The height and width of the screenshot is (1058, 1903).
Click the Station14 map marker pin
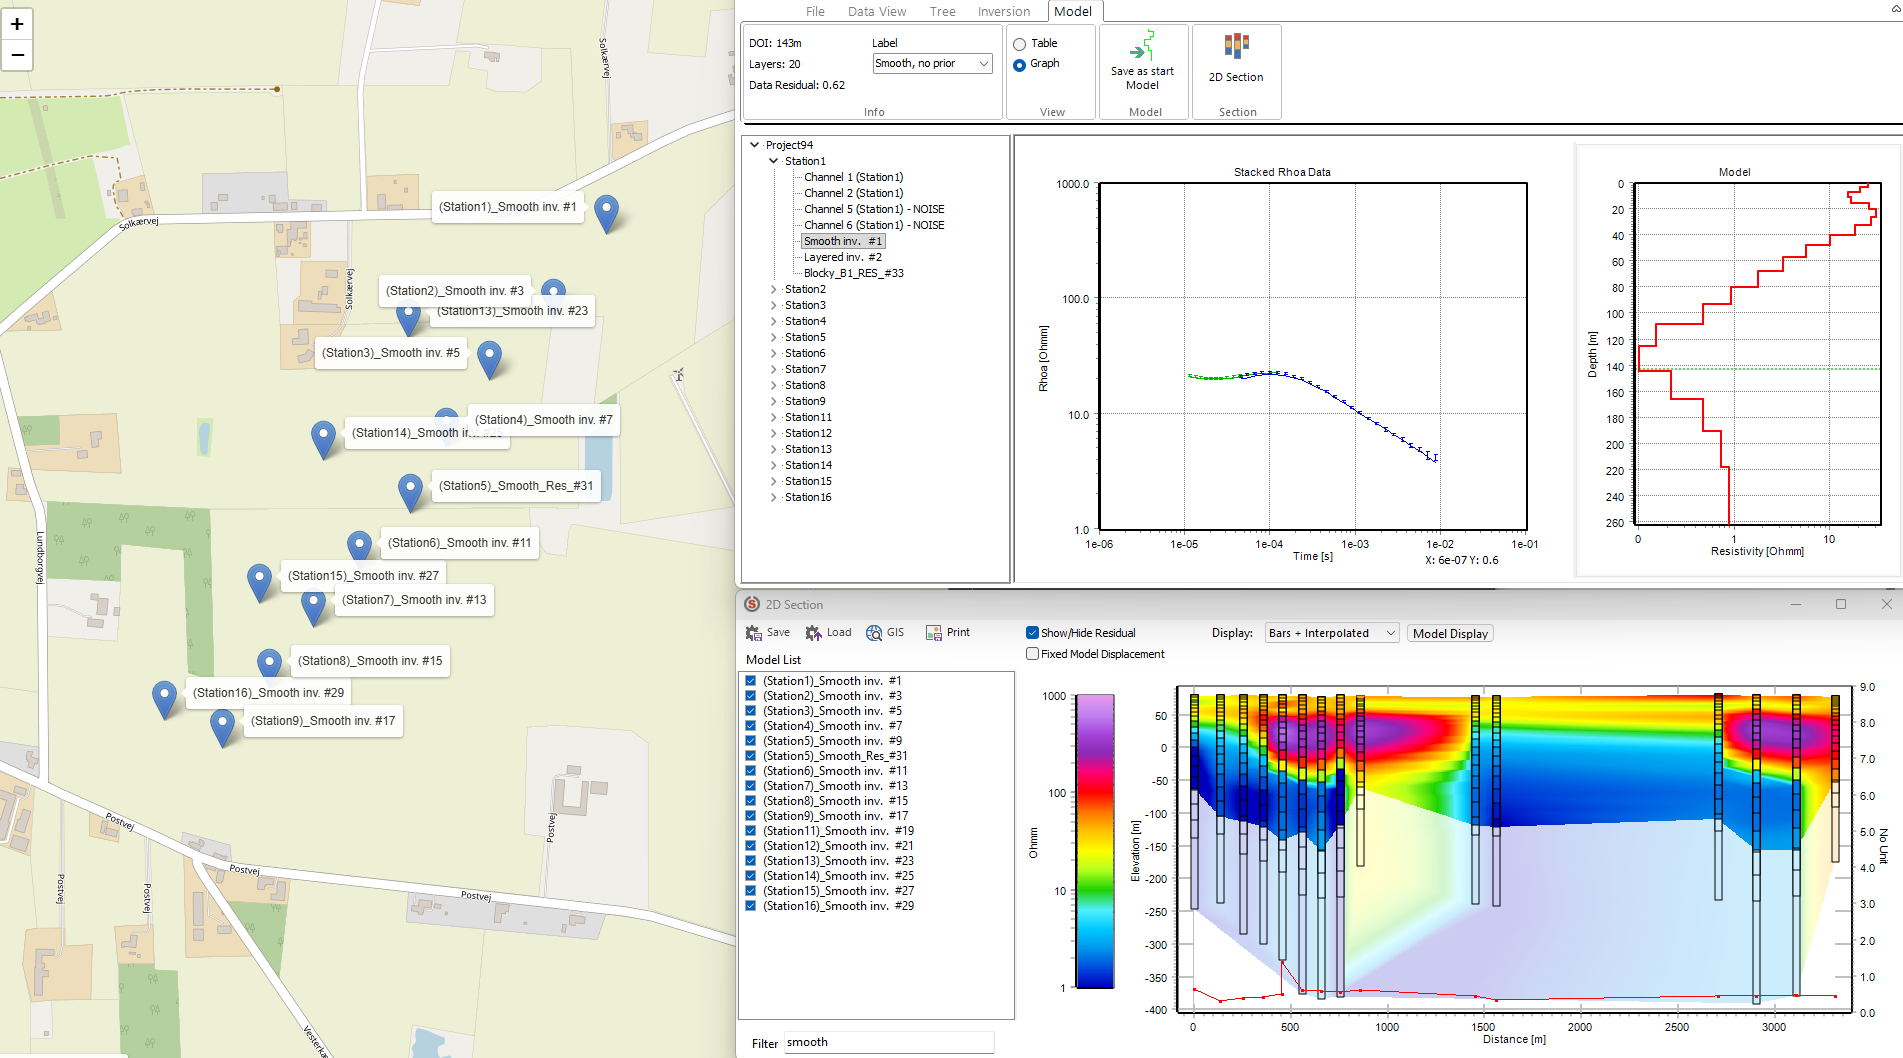[323, 440]
